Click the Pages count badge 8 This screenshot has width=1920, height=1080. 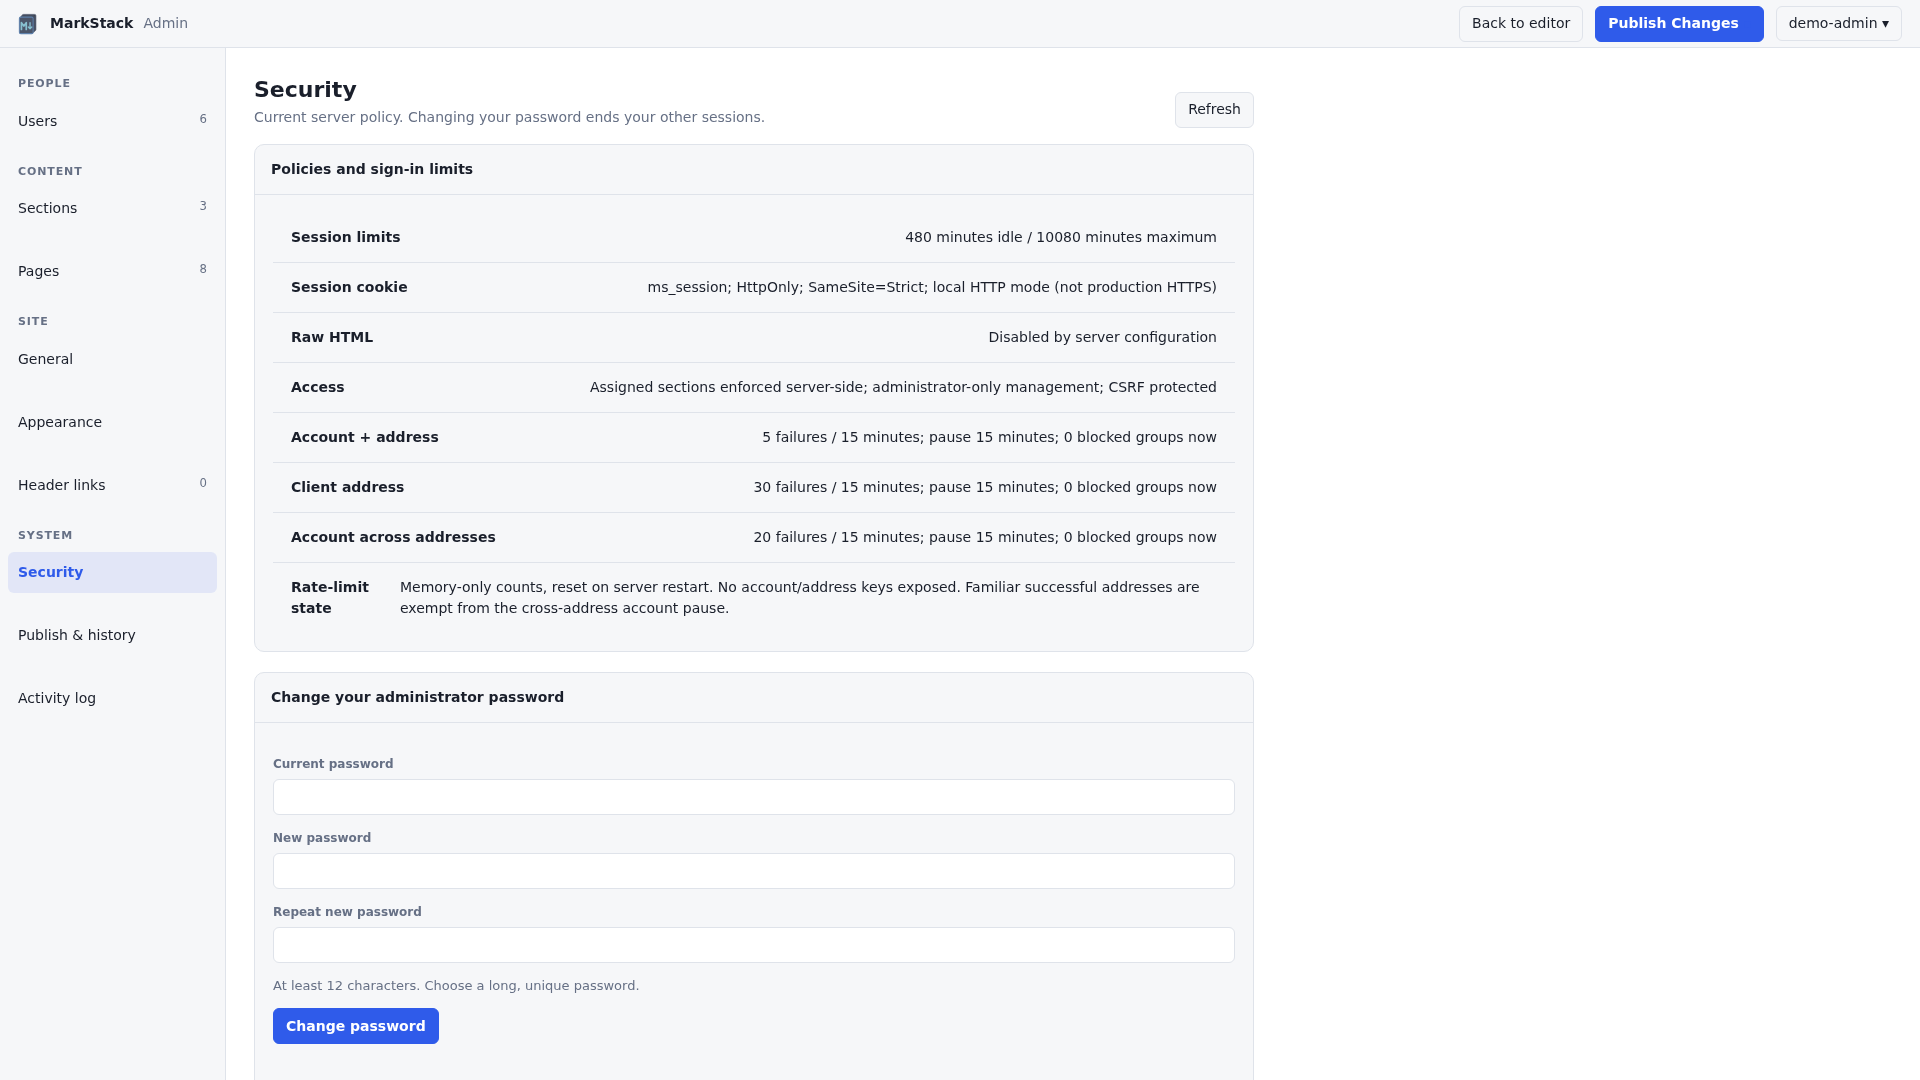[x=203, y=269]
